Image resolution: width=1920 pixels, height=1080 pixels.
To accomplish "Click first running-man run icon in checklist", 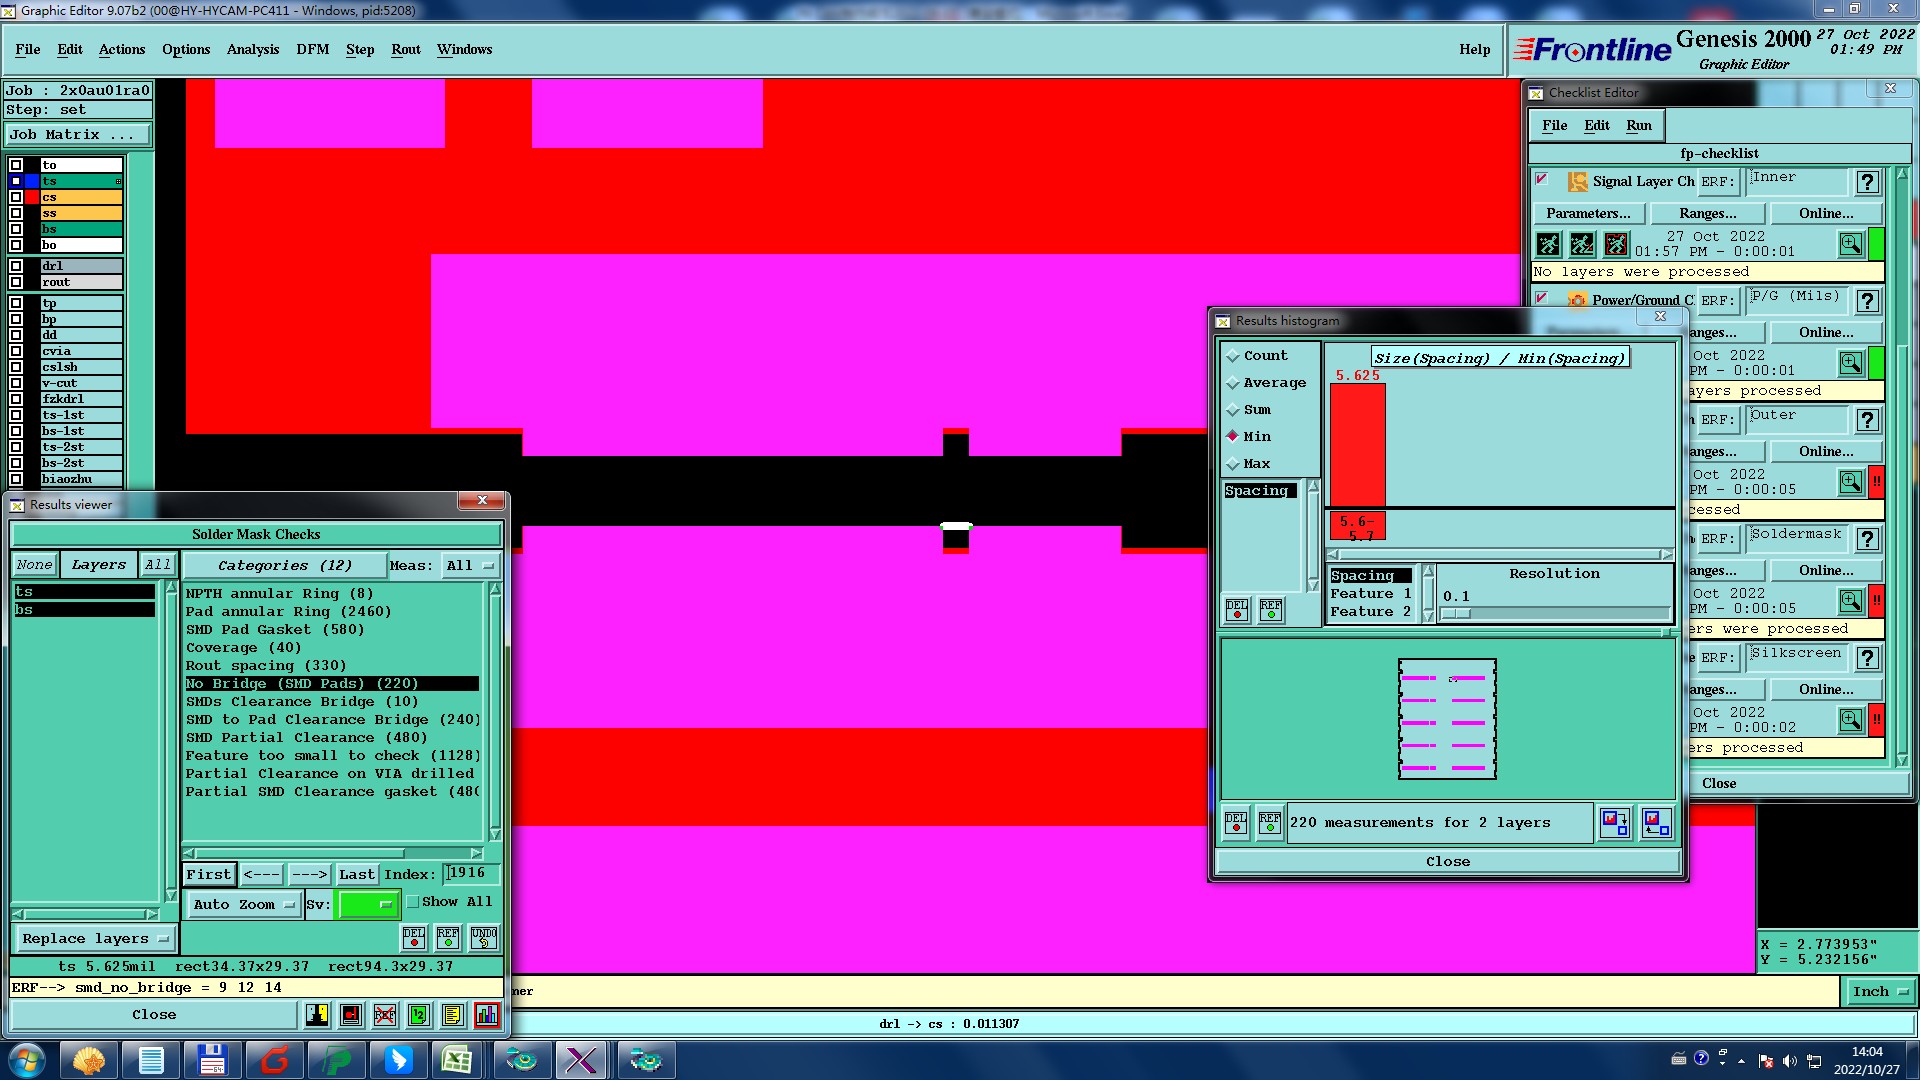I will click(x=1548, y=244).
